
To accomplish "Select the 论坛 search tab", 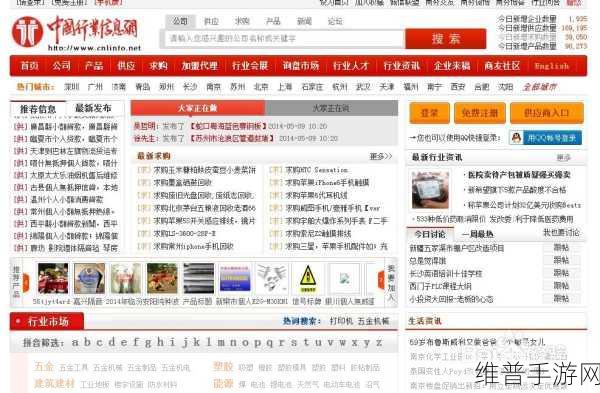I will (x=335, y=21).
